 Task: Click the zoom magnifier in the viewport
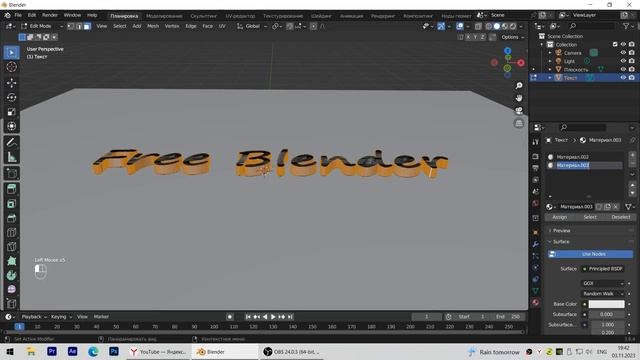click(519, 86)
